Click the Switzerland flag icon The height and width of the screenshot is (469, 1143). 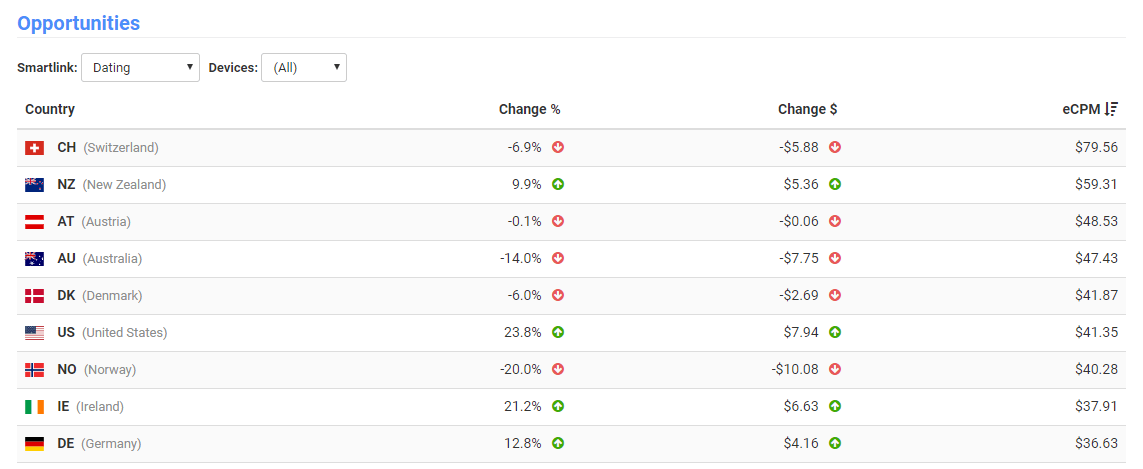(x=34, y=148)
